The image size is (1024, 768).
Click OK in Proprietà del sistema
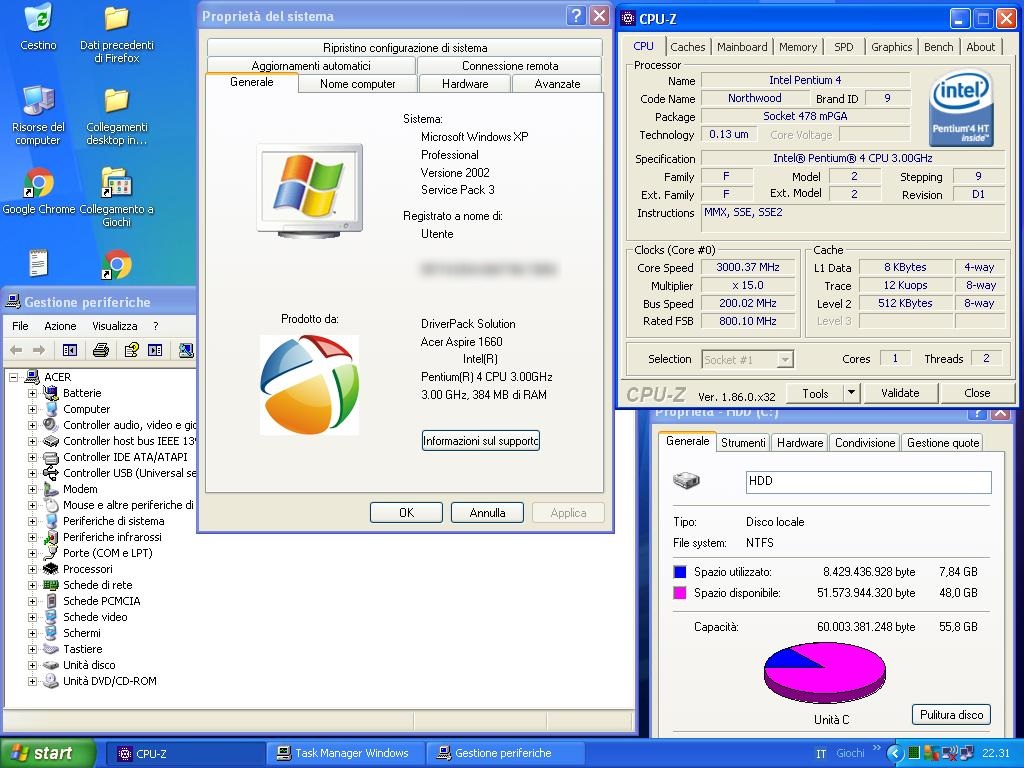click(406, 513)
